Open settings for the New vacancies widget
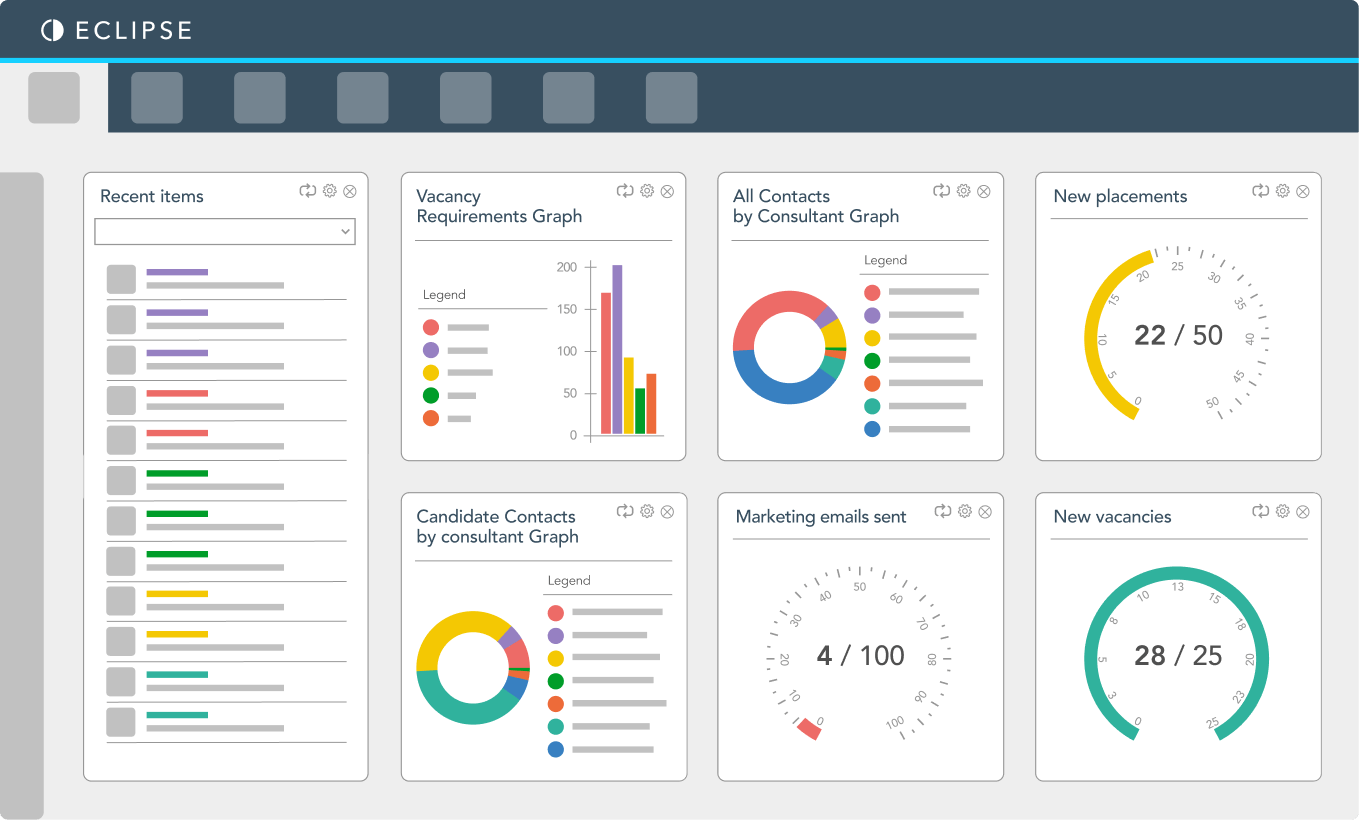Screen dimensions: 1360x820 pos(1281,511)
